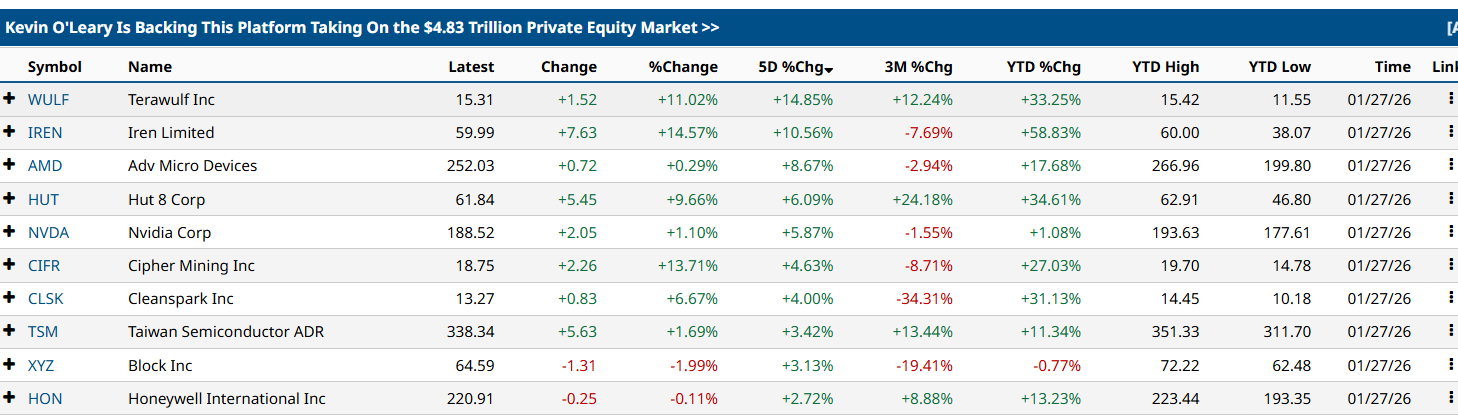Open three-dot links menu for HON
Viewport: 1458px width, 416px height.
point(1450,398)
